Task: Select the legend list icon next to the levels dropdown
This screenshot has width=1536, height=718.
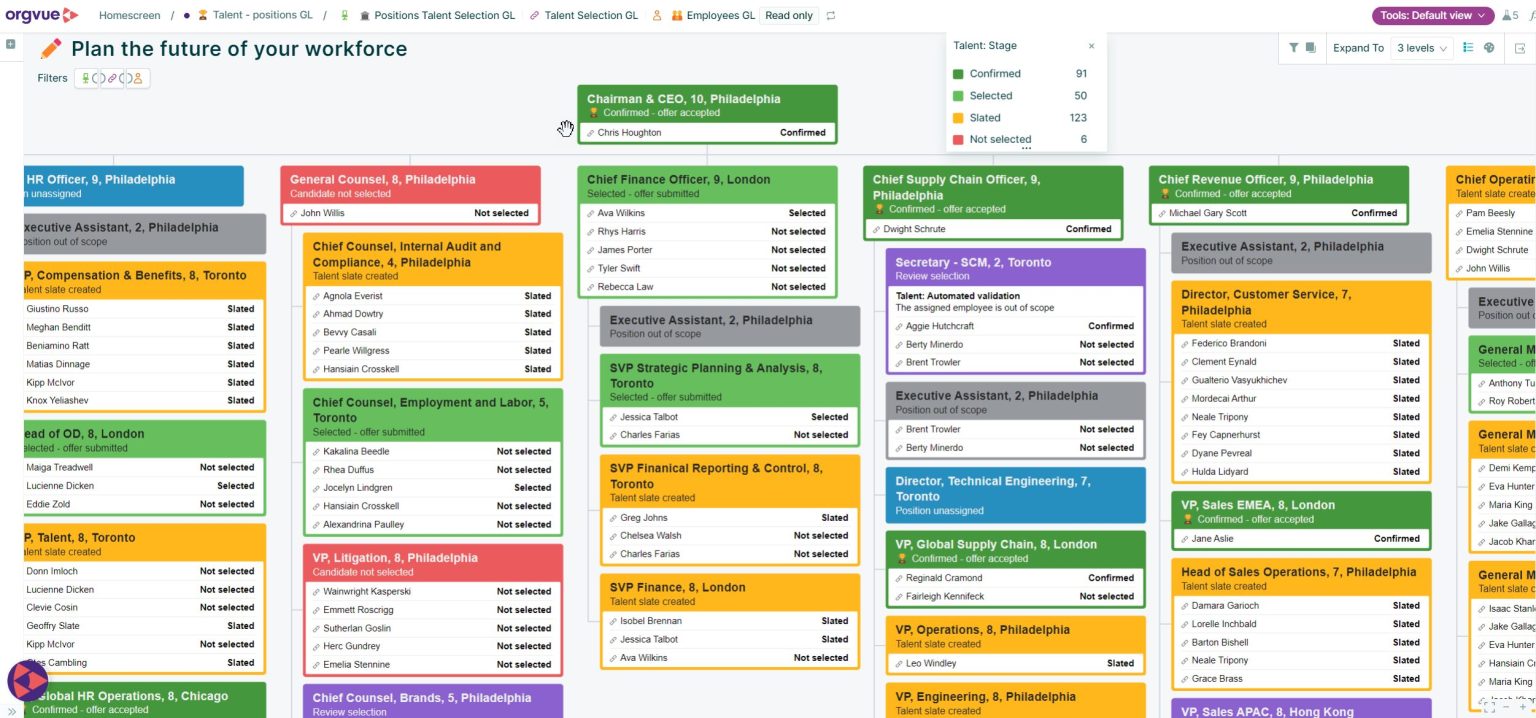Action: click(1469, 47)
